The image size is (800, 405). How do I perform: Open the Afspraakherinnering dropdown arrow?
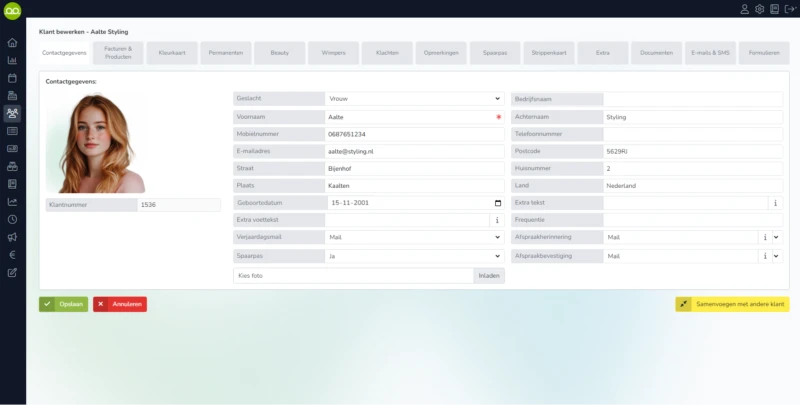click(x=777, y=238)
